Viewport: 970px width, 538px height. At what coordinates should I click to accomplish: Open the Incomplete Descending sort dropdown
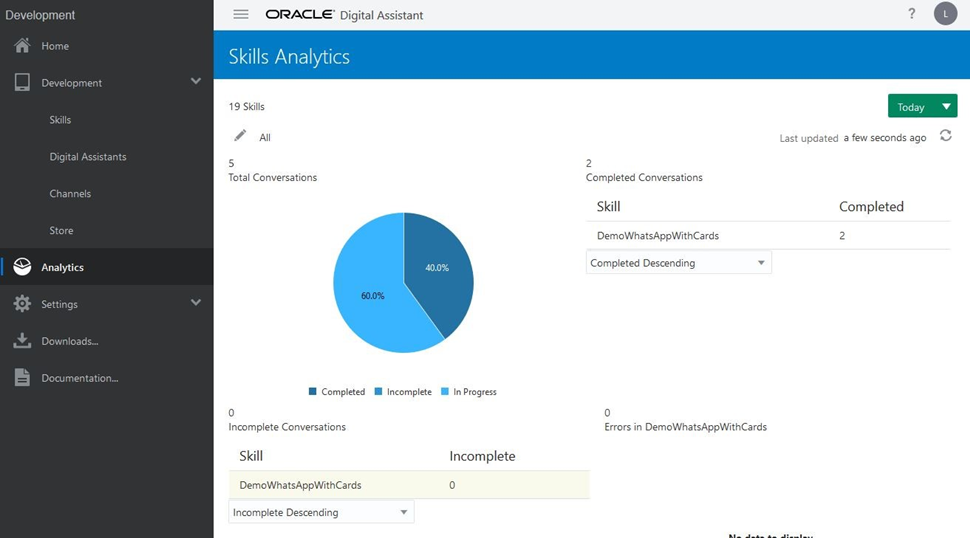coord(321,512)
